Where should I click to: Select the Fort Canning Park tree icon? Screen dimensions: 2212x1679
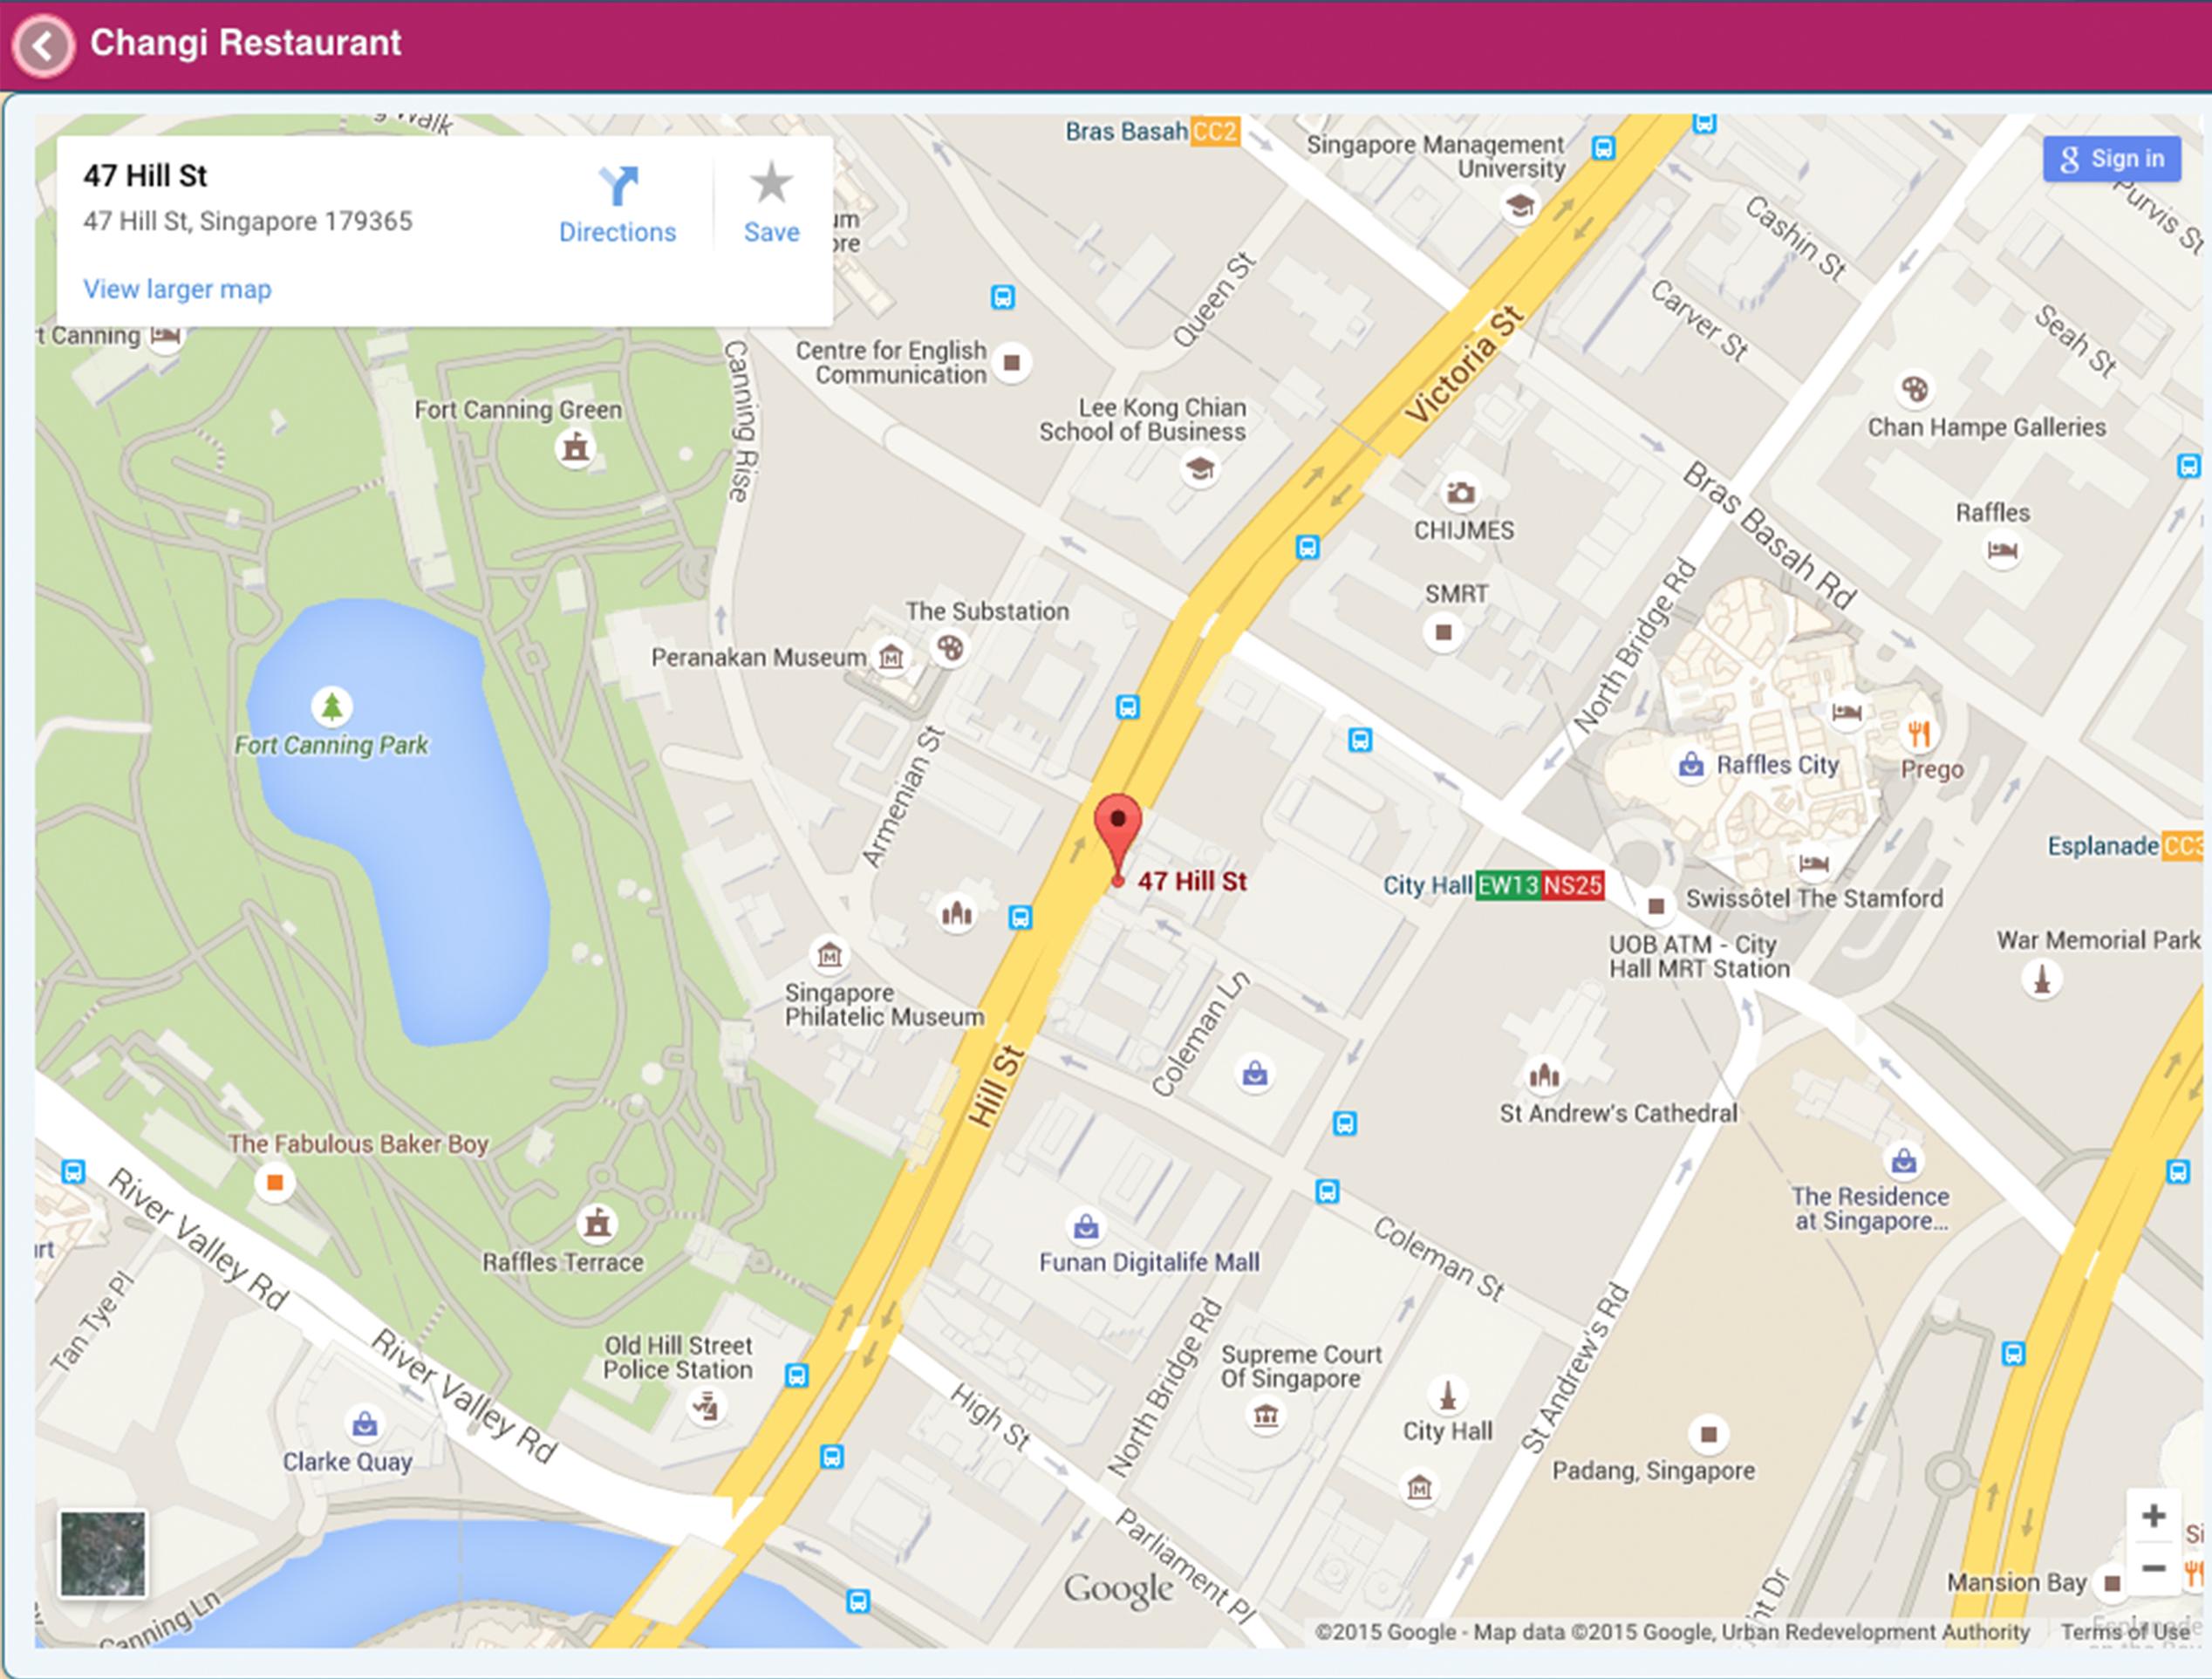[331, 707]
